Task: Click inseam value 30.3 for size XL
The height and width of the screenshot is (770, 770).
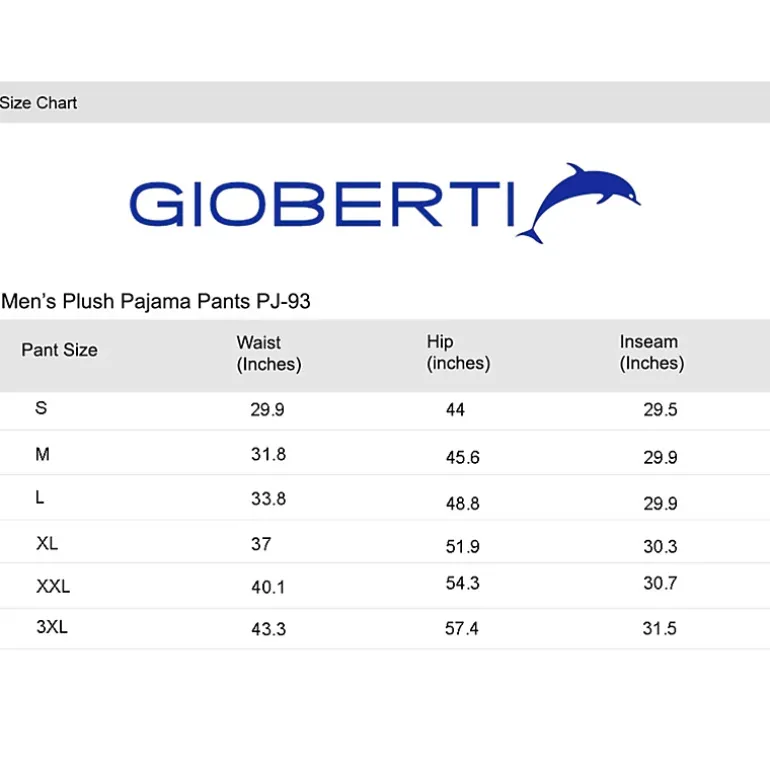Action: 660,547
